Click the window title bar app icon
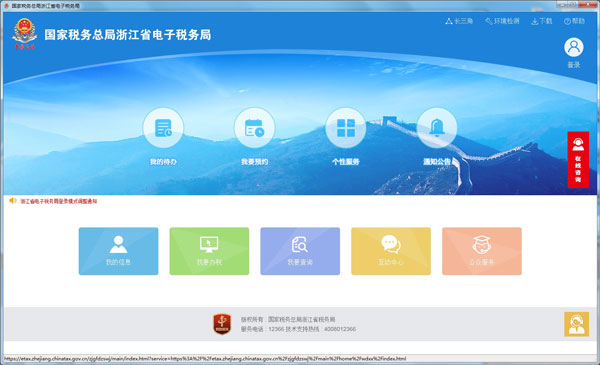 coord(6,5)
